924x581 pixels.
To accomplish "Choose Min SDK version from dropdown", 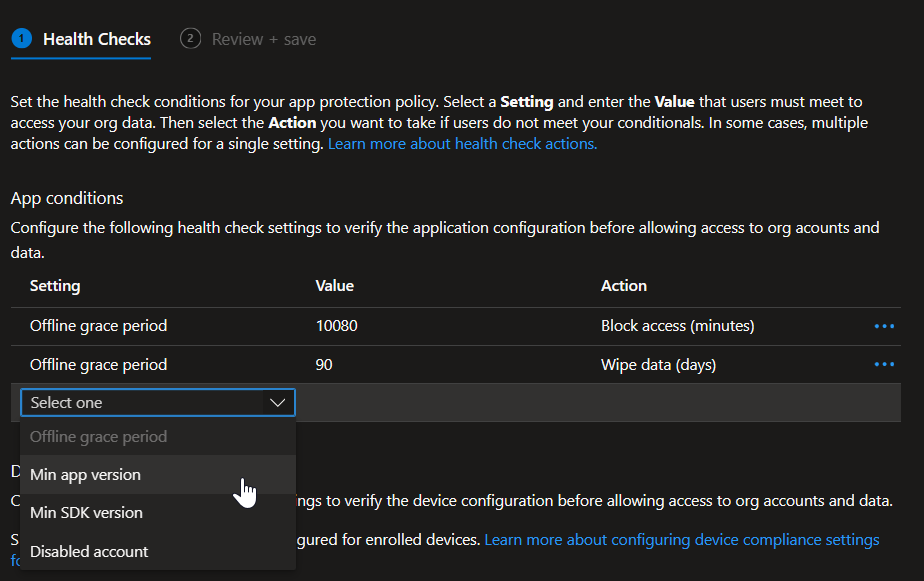I will point(87,513).
